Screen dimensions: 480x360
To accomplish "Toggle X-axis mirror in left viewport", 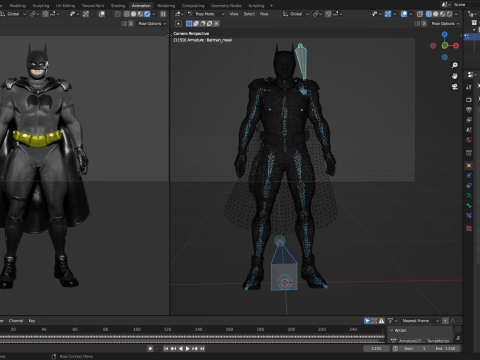I will pos(131,24).
